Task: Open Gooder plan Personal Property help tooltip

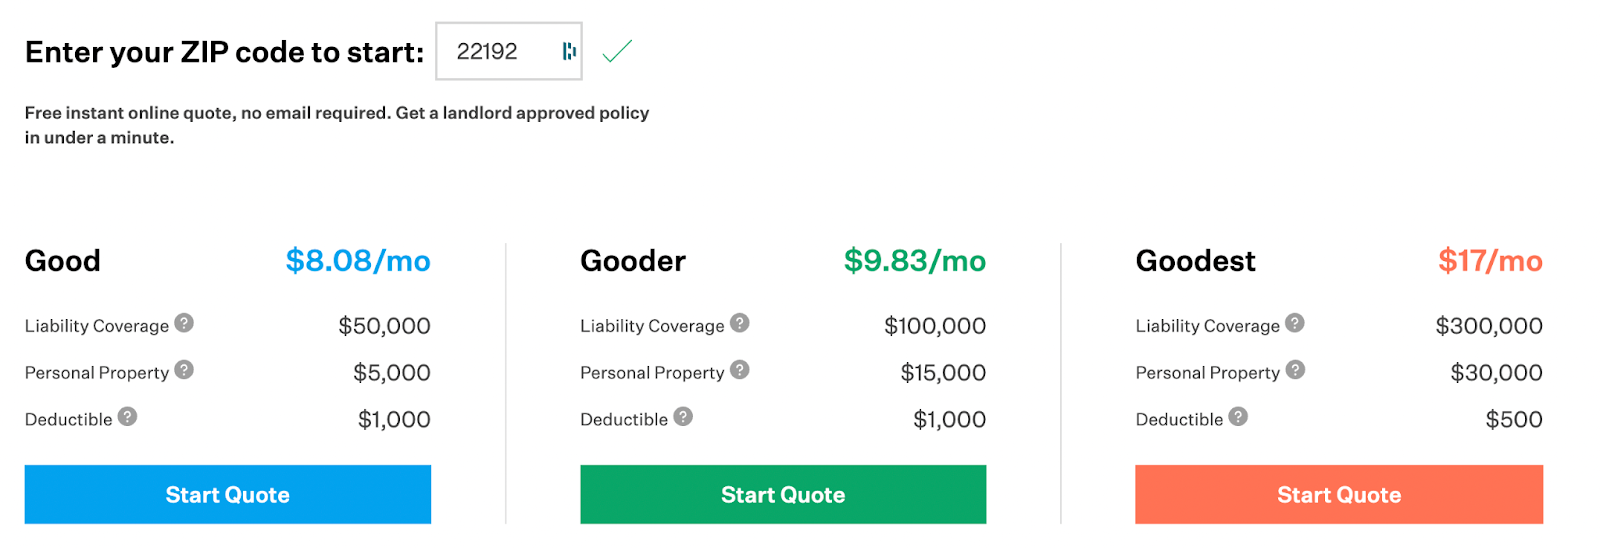Action: tap(739, 370)
